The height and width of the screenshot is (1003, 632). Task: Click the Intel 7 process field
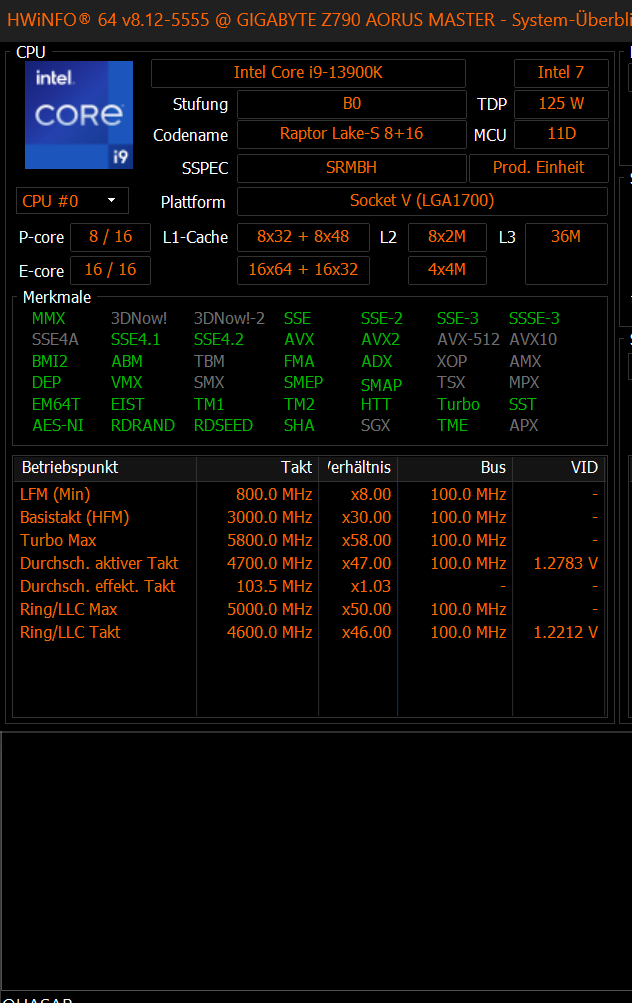click(x=561, y=73)
